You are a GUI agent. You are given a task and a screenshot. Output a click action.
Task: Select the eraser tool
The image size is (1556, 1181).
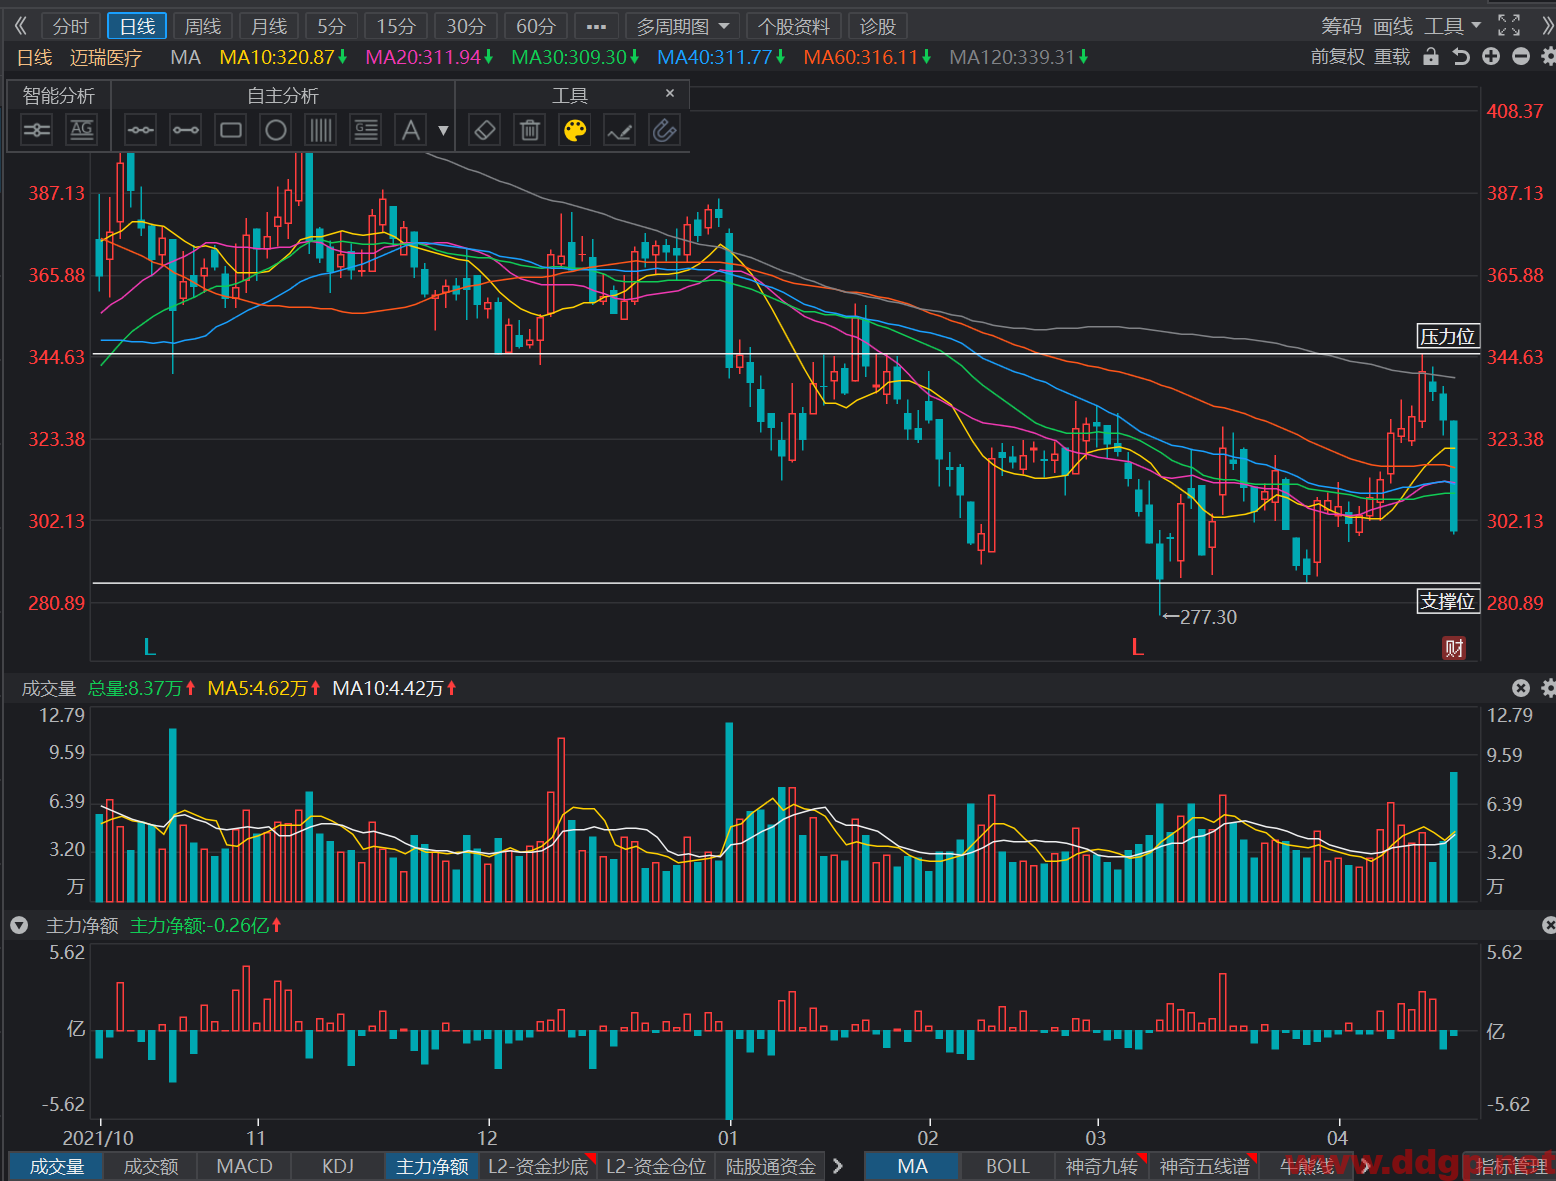pos(485,130)
